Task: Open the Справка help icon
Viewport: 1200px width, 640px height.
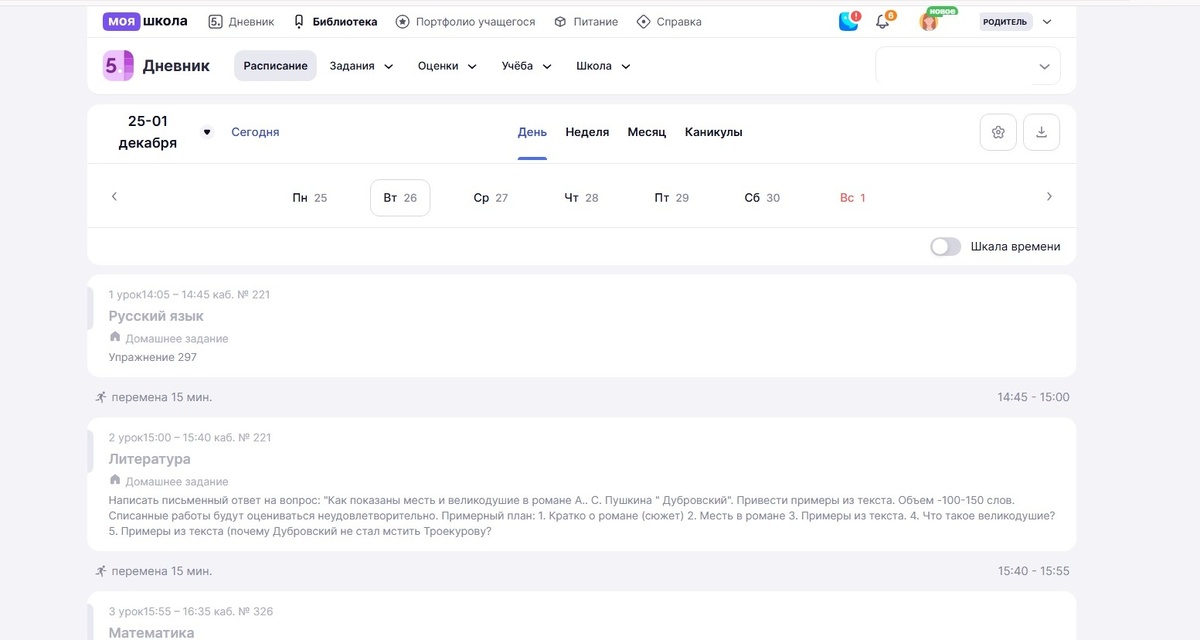Action: [x=644, y=20]
